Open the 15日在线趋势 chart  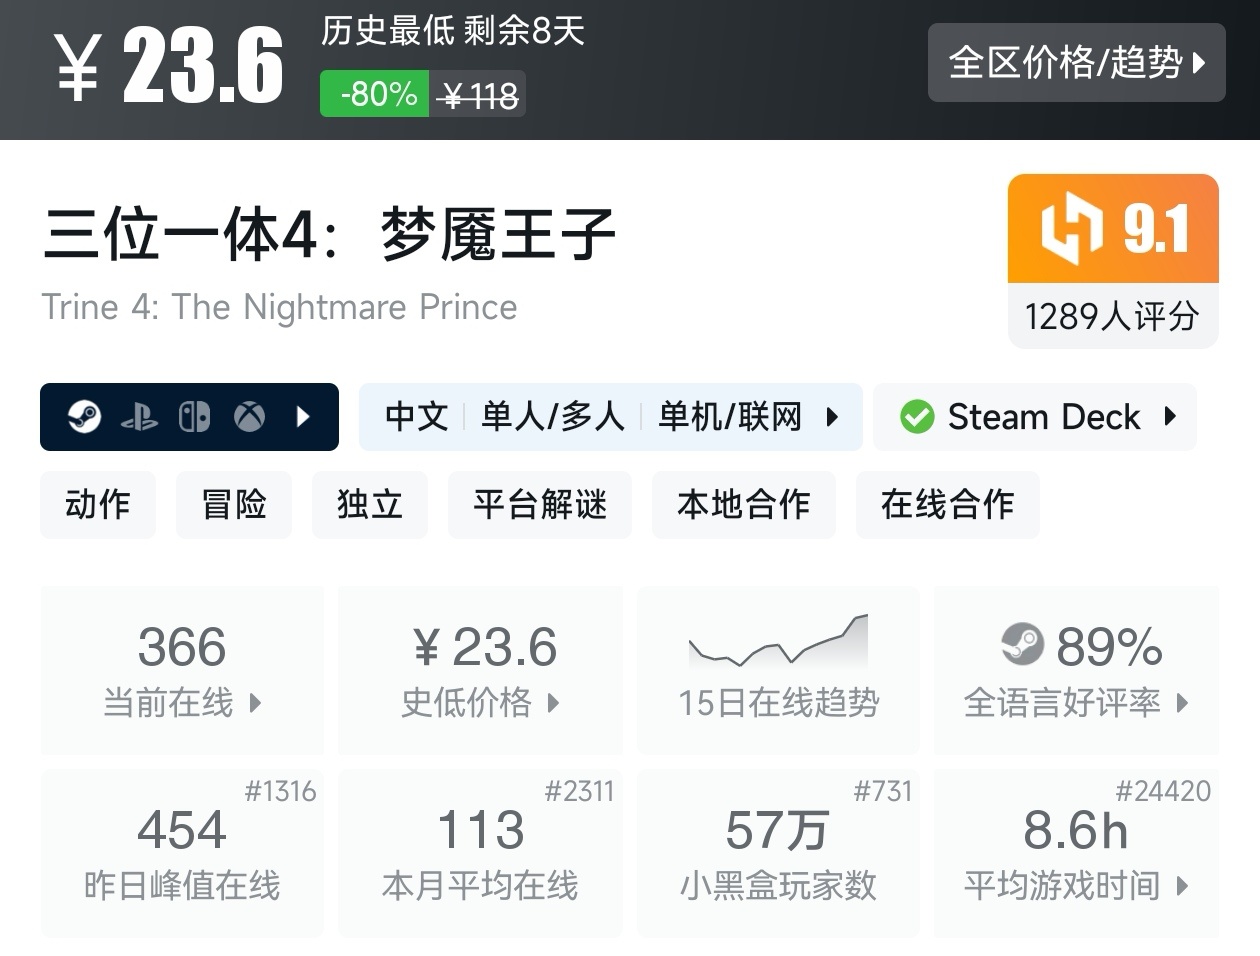tap(778, 669)
